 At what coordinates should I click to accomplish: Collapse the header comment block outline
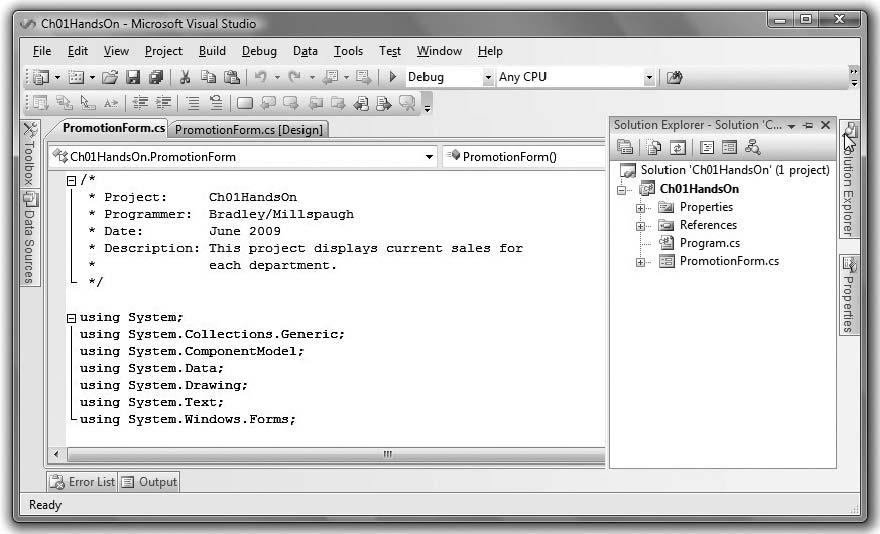pos(71,181)
